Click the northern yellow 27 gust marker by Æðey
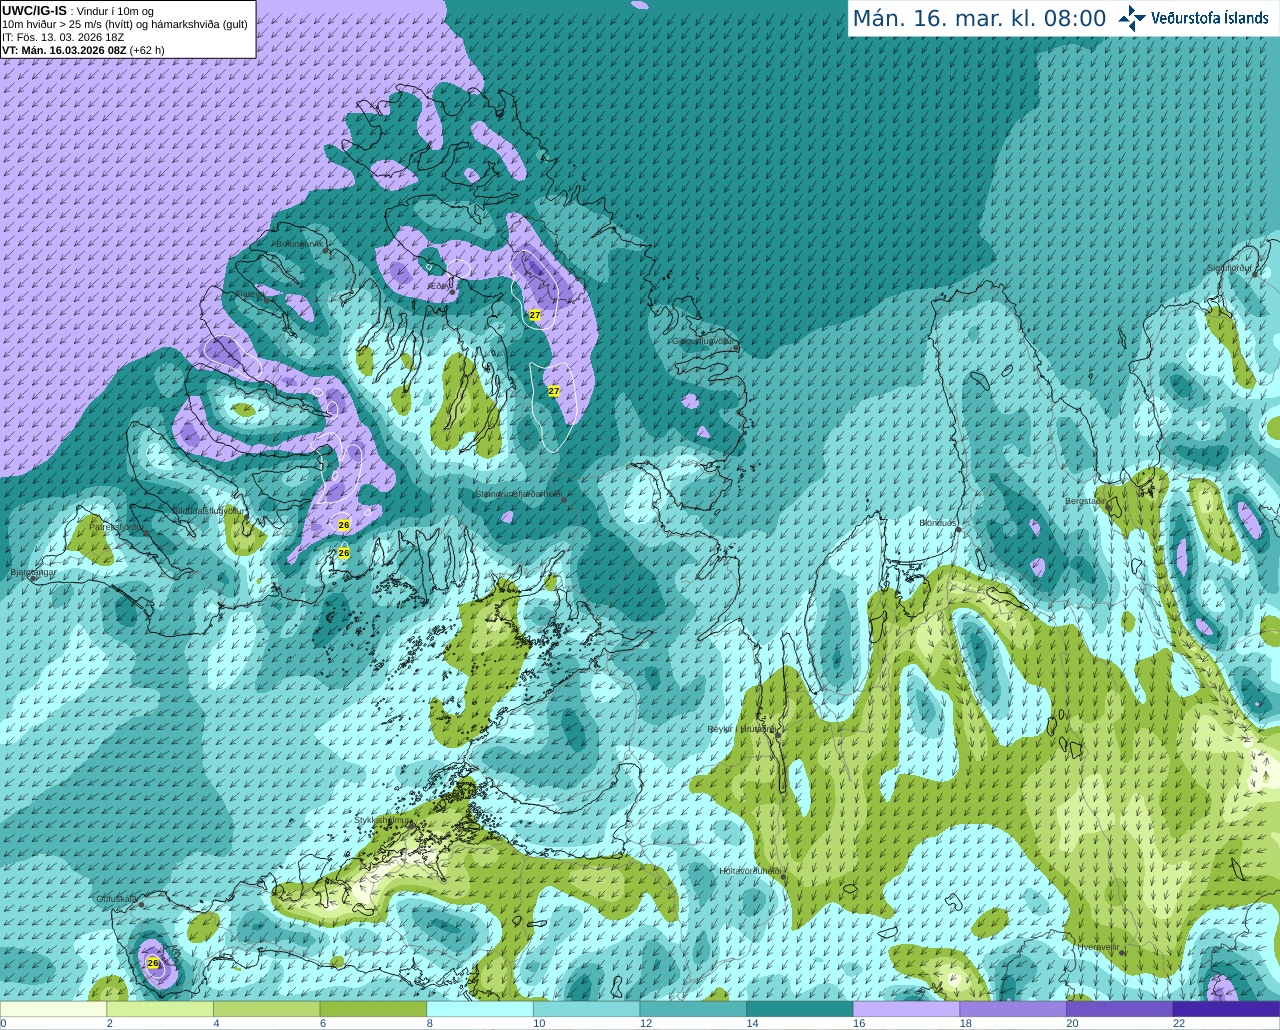 coord(535,315)
